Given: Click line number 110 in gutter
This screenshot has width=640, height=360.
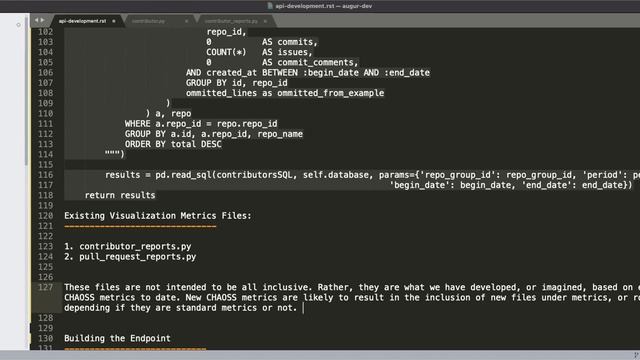Looking at the screenshot, I should [45, 113].
